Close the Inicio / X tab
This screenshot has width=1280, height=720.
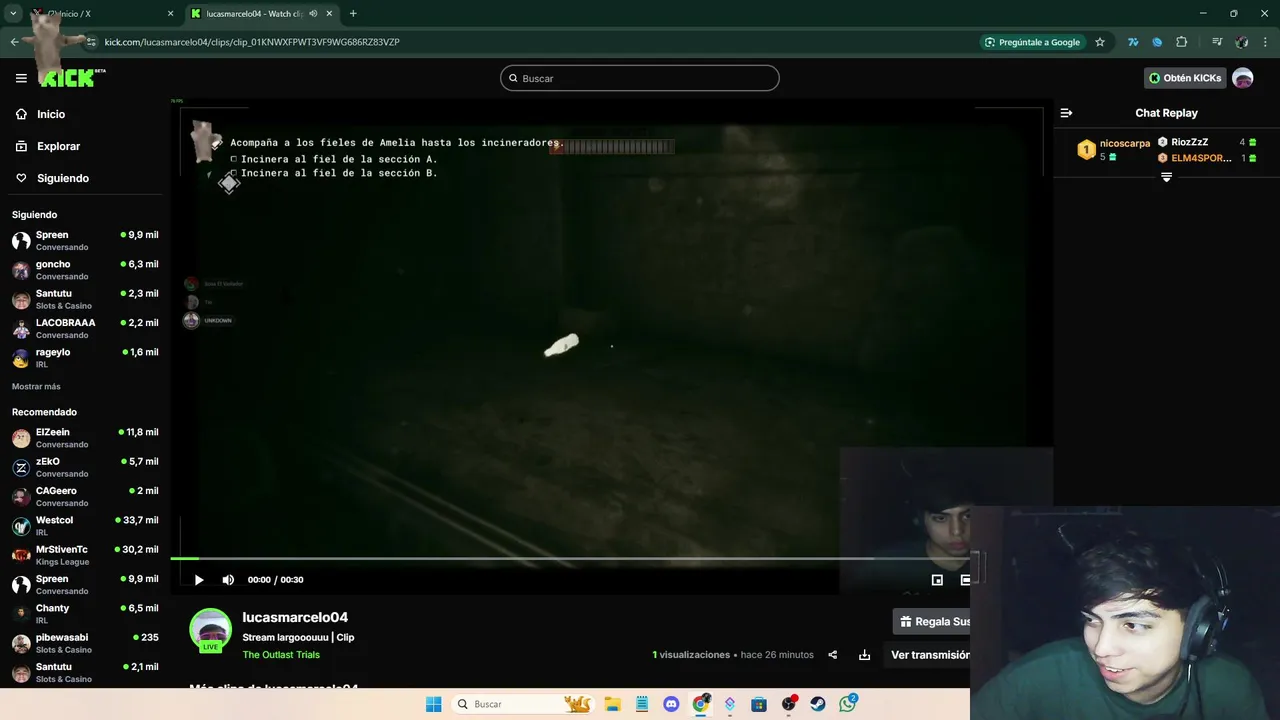click(170, 14)
